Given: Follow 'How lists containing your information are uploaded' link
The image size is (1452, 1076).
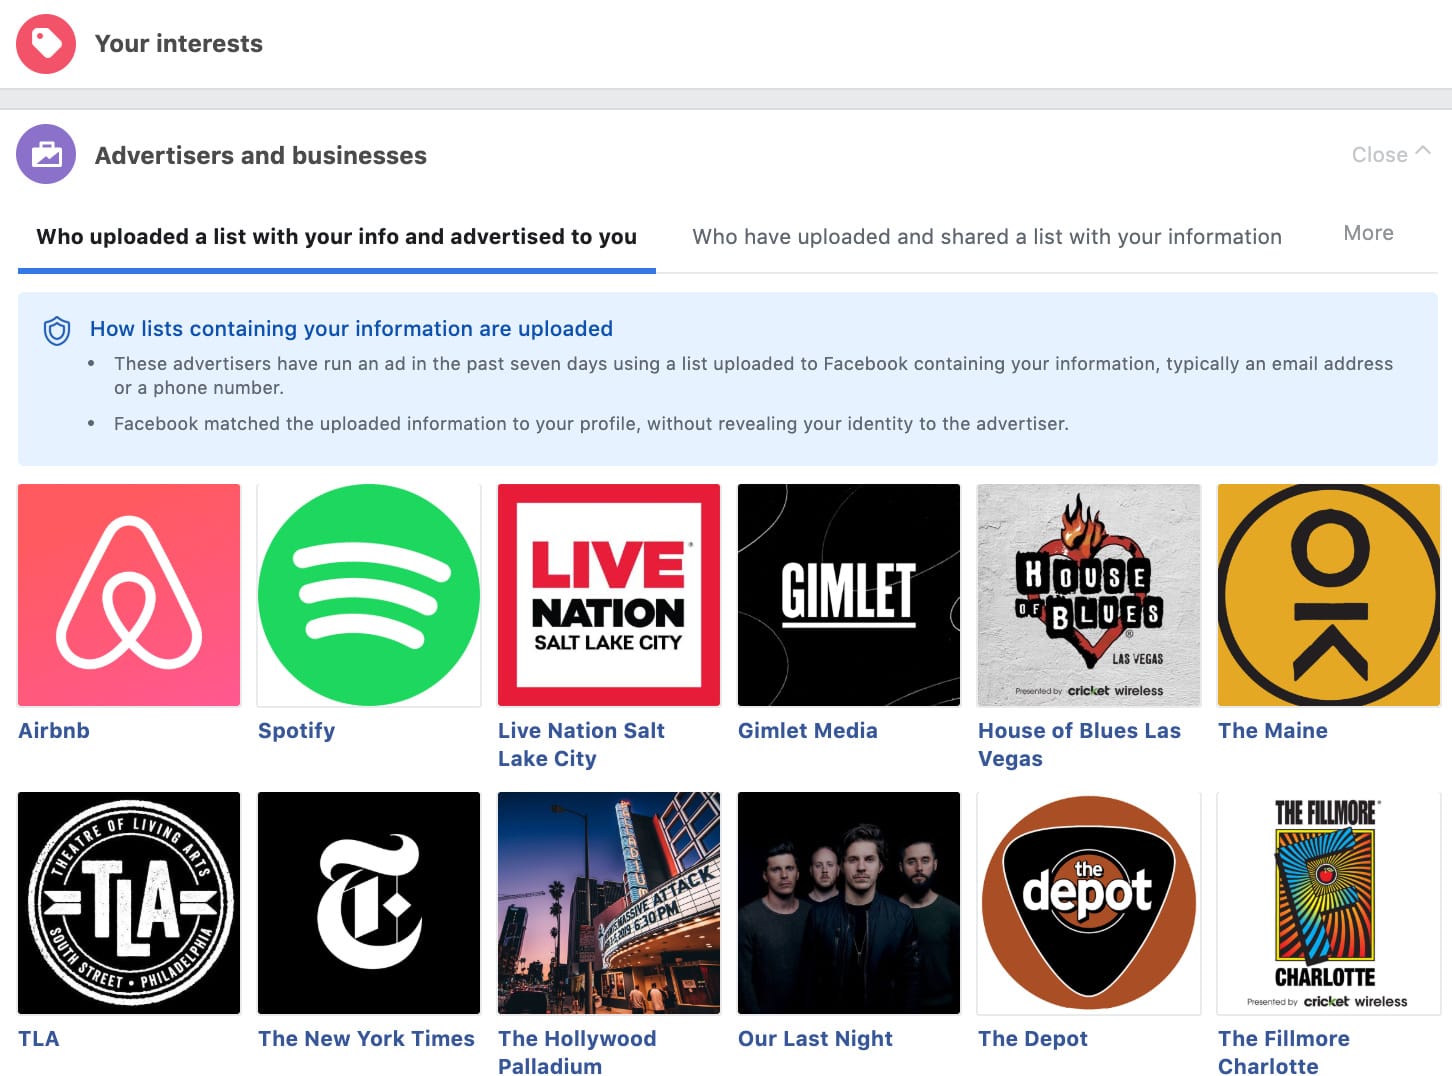Looking at the screenshot, I should (351, 329).
